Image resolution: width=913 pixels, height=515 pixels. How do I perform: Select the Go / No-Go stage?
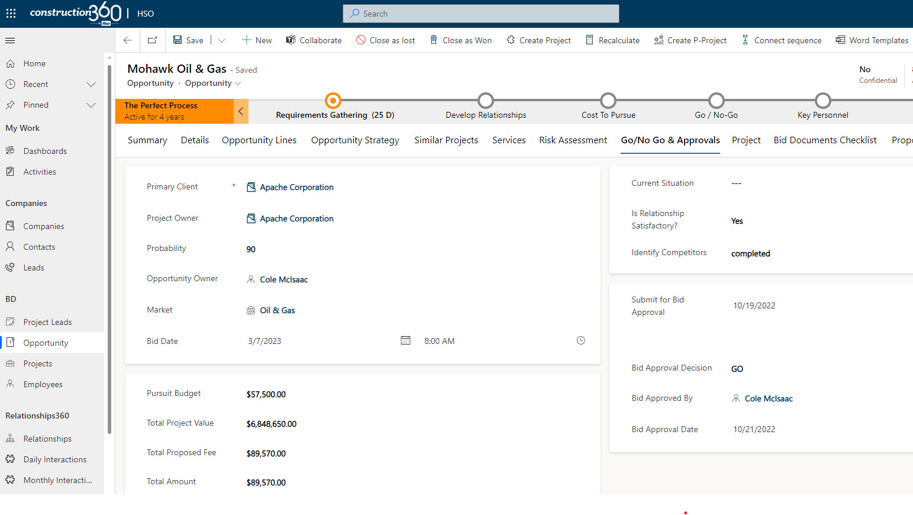(x=716, y=101)
